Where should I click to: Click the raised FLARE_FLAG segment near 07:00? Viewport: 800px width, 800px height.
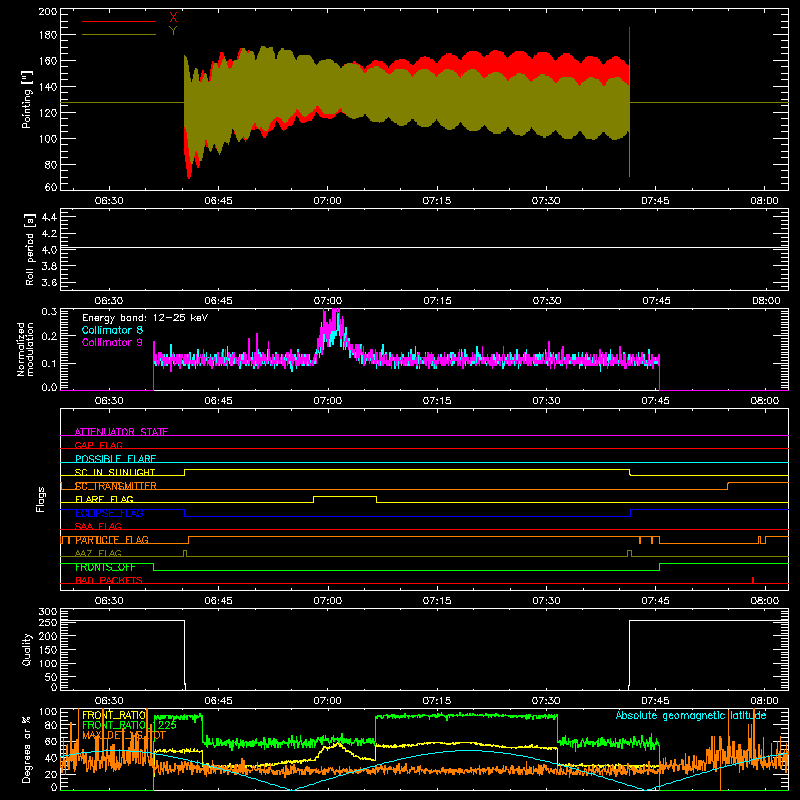[345, 496]
